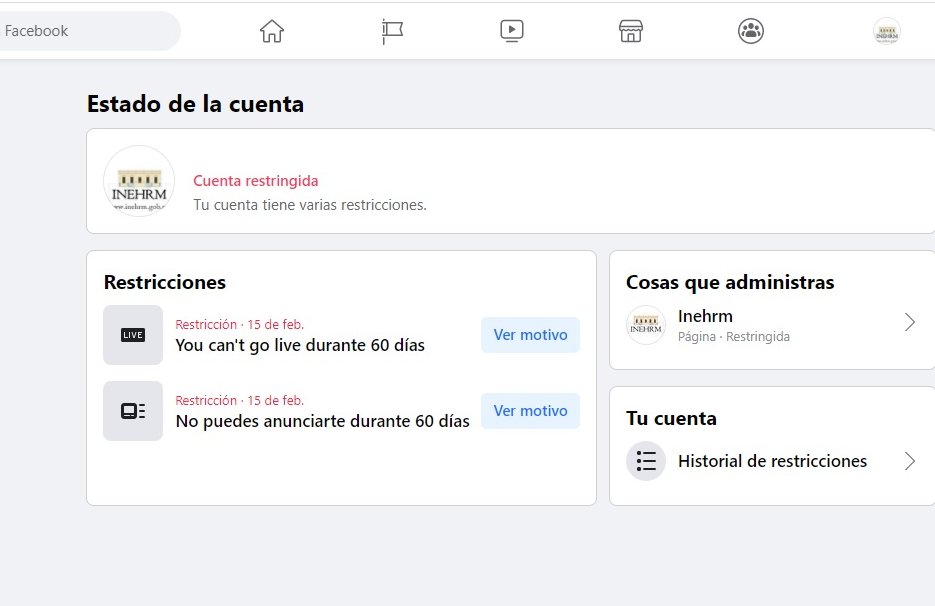The image size is (935, 606).
Task: Click the advertising restriction icon
Action: [133, 411]
